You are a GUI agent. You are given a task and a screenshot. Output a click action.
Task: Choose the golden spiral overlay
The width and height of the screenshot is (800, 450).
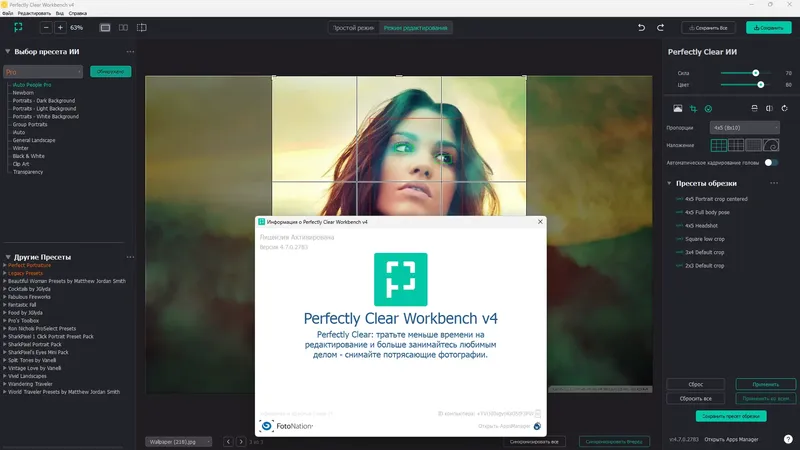(x=770, y=145)
